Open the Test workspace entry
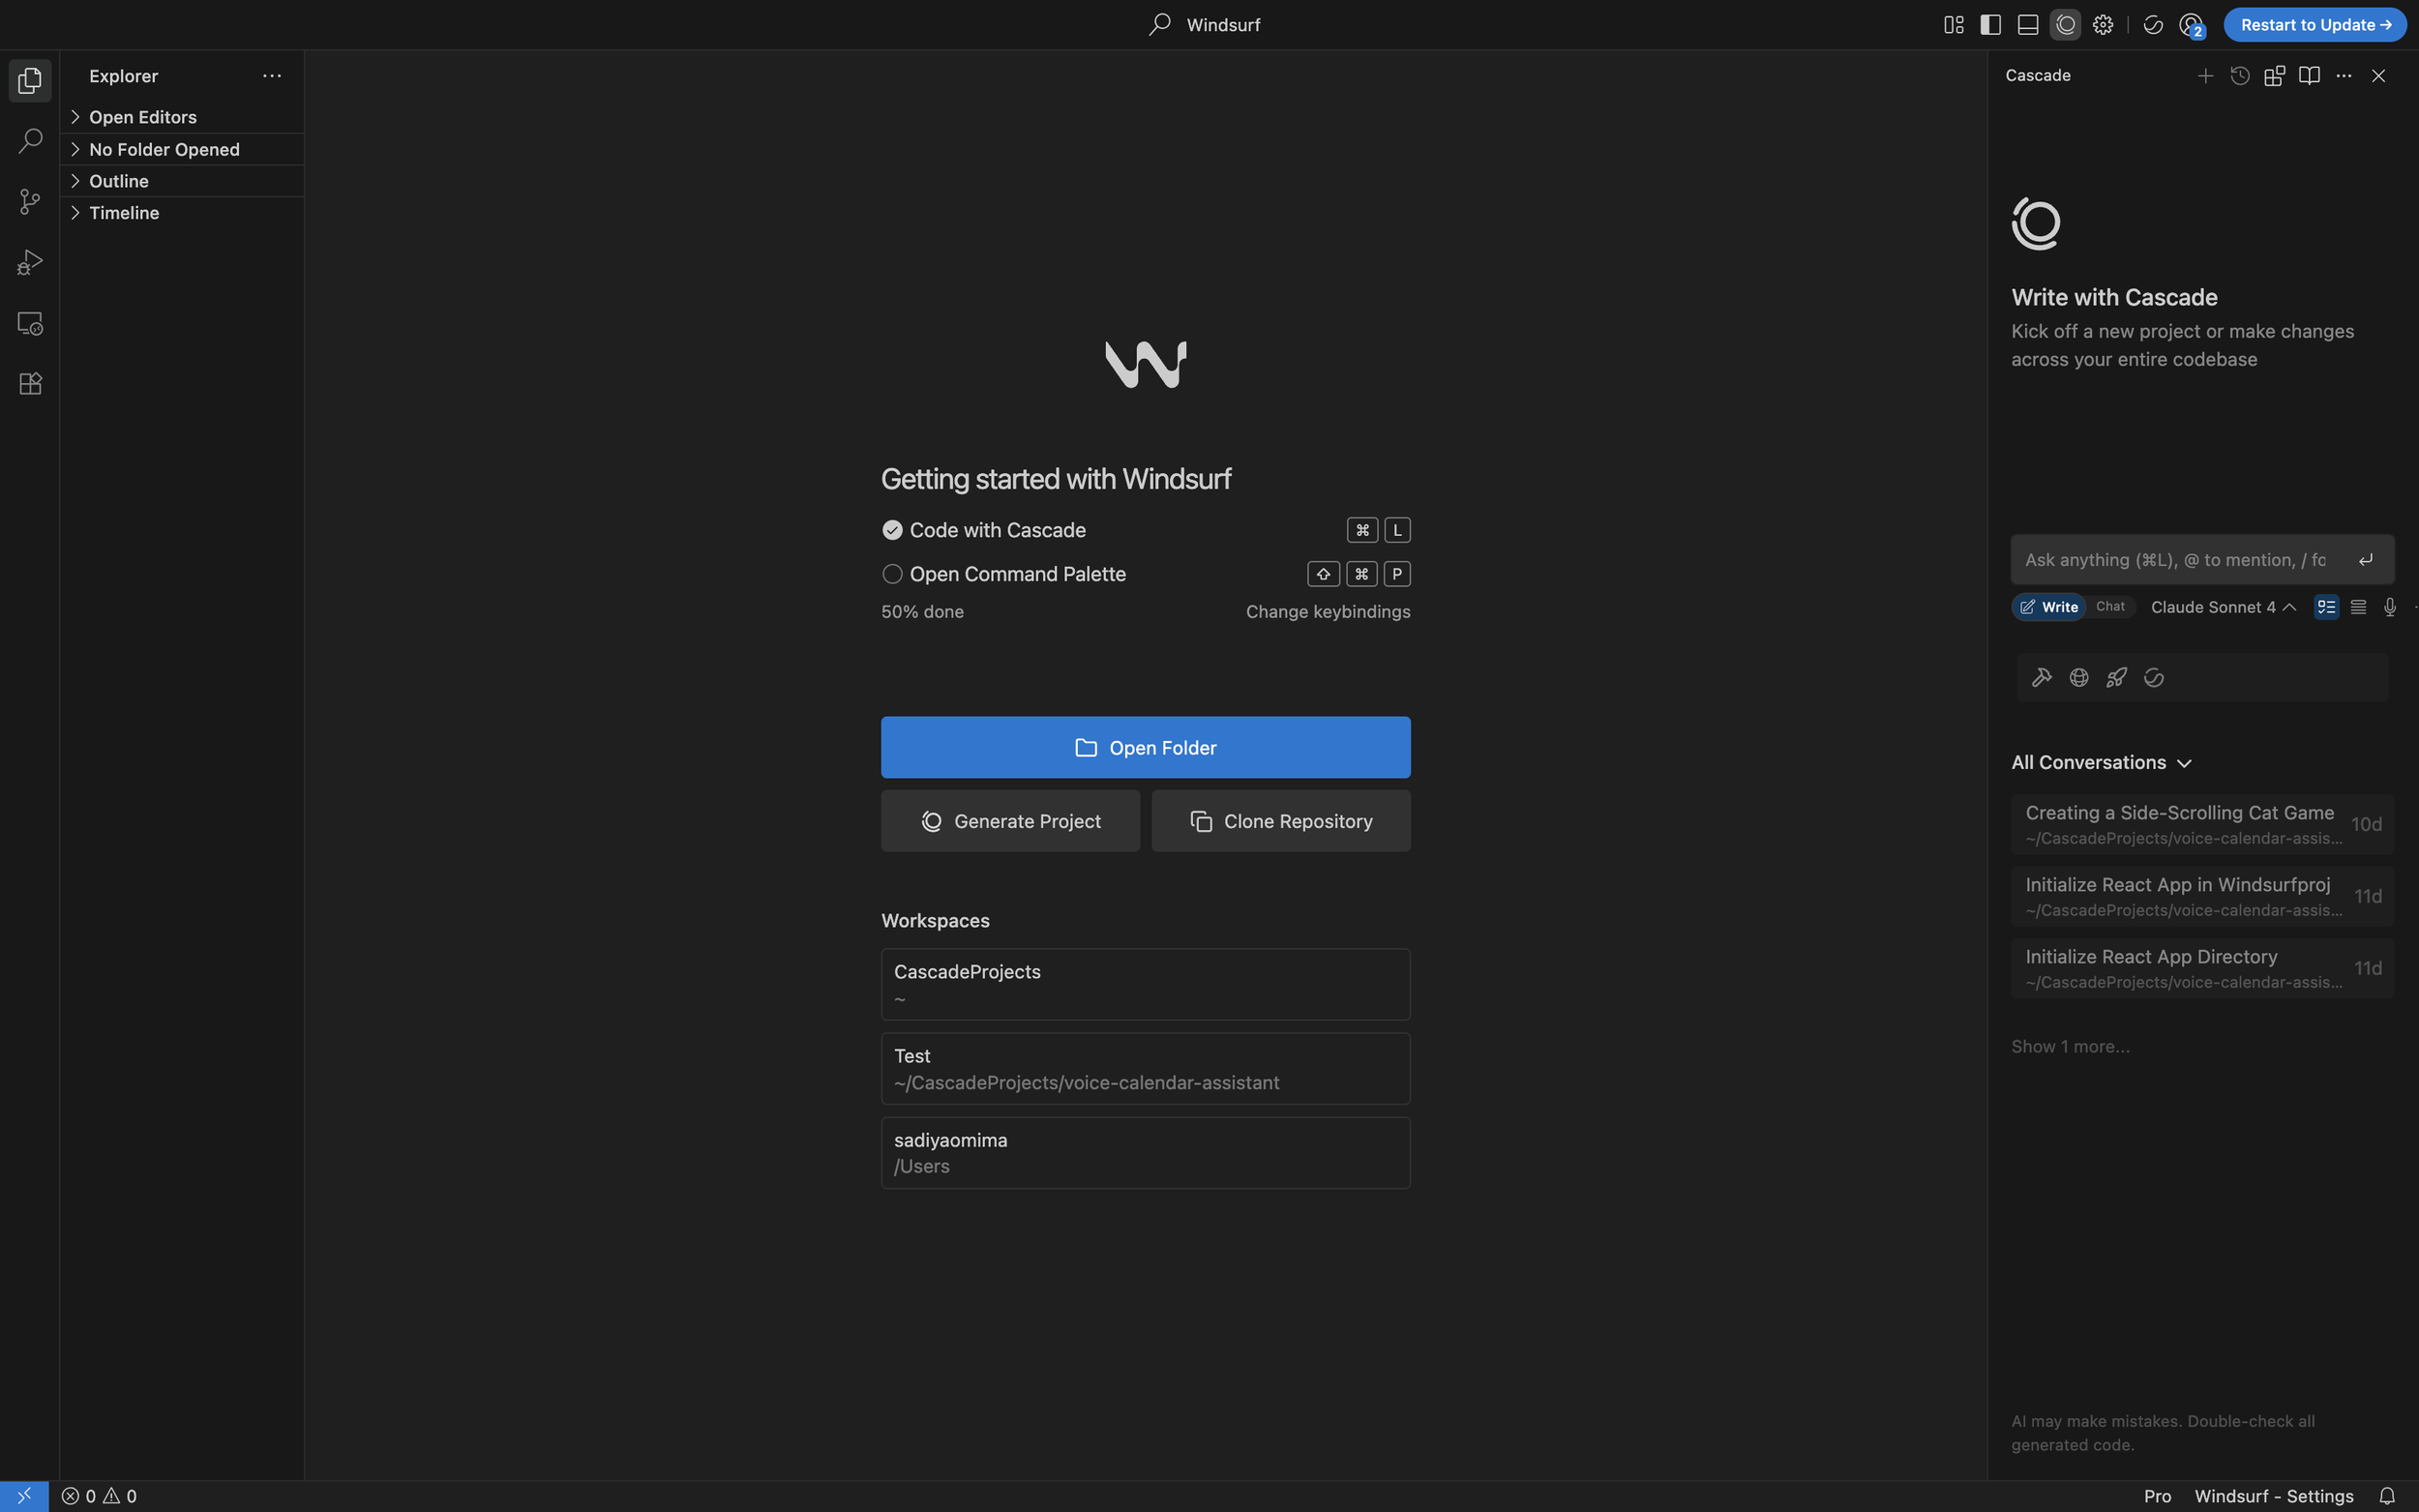The image size is (2419, 1512). [1145, 1068]
